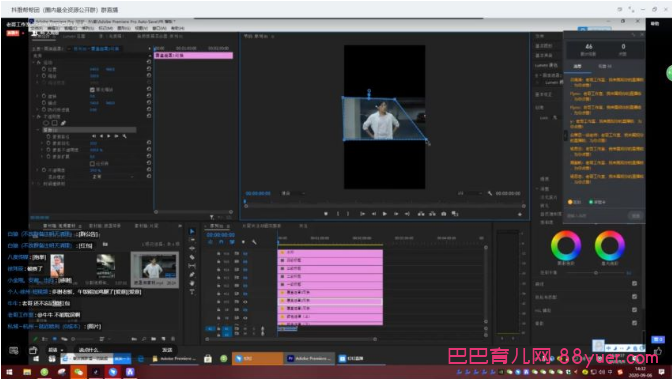Select the Type tool
Screen dimensions: 672x379
(x=192, y=292)
